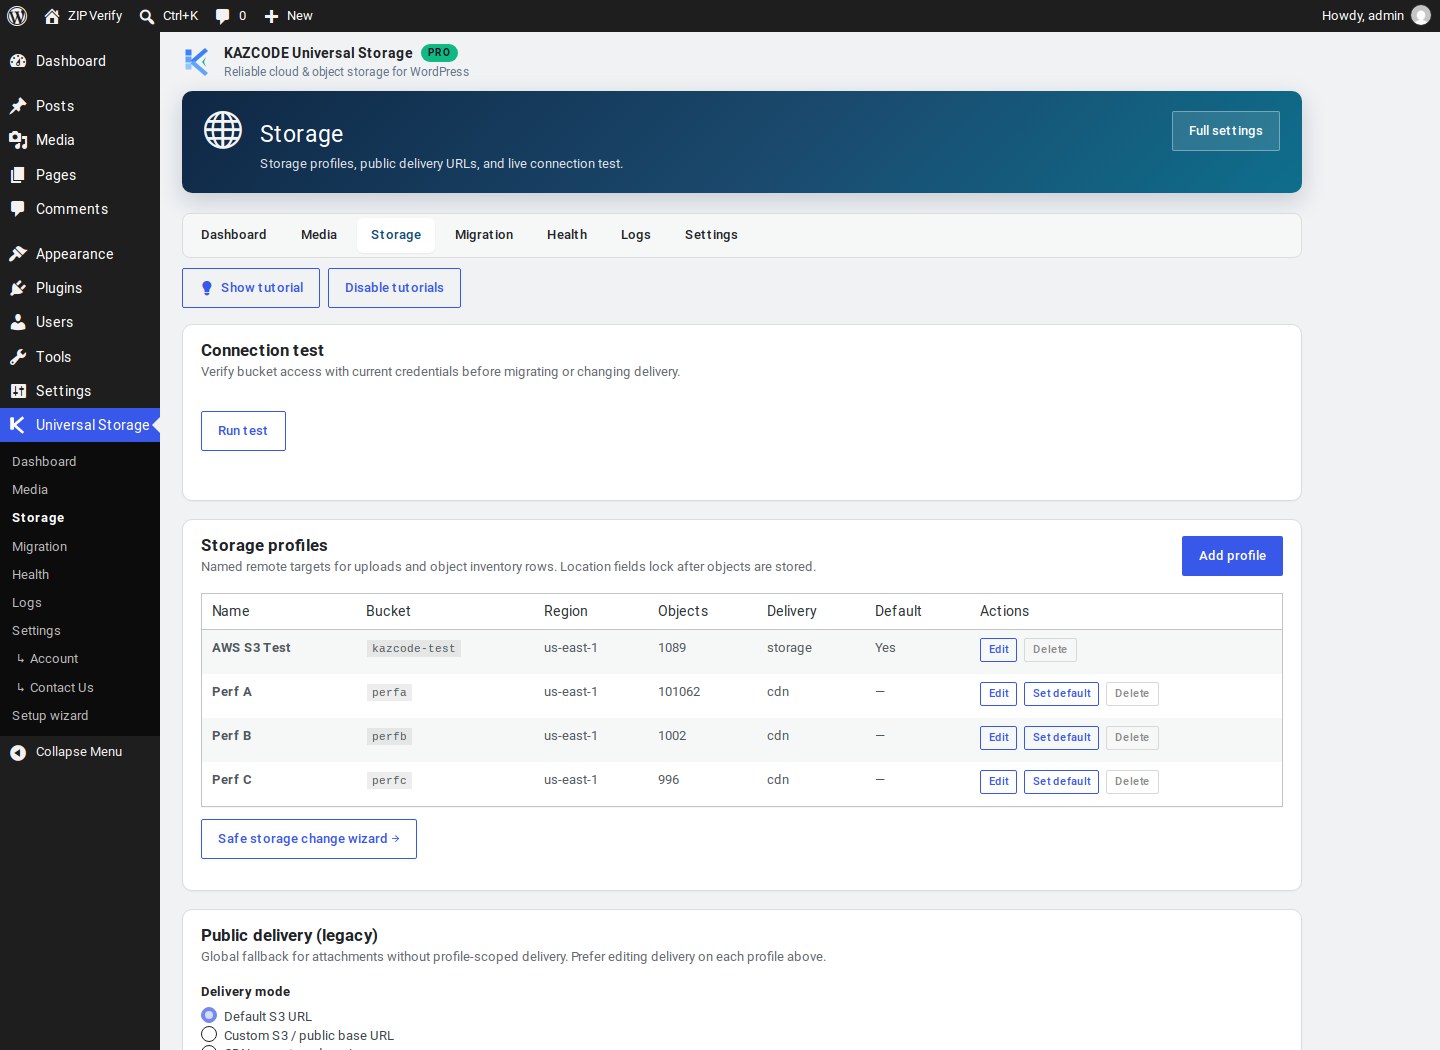
Task: Set Perf C as default profile
Action: 1061,782
